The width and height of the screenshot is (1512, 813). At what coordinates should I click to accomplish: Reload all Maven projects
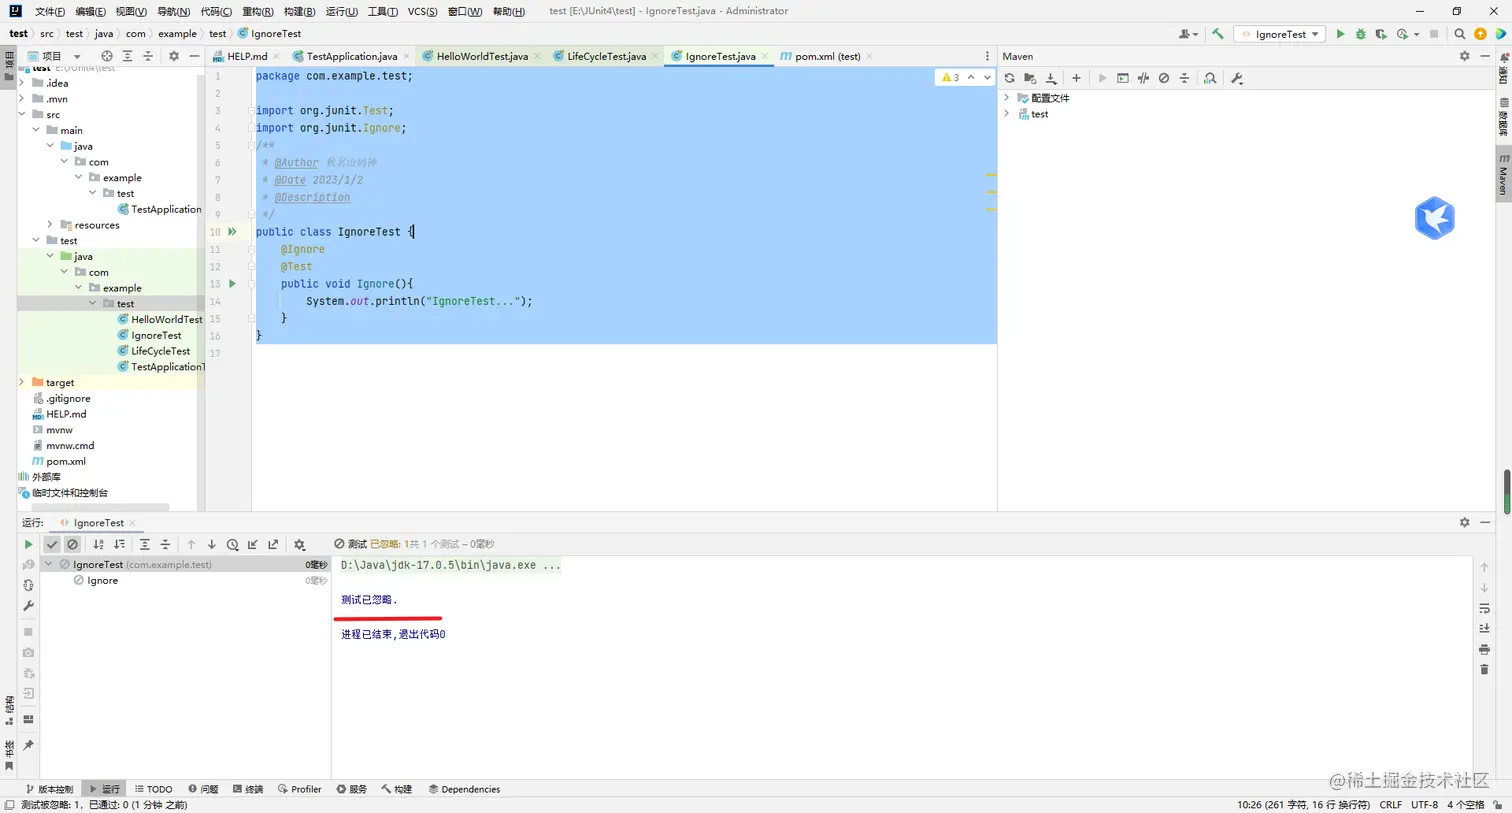1009,78
